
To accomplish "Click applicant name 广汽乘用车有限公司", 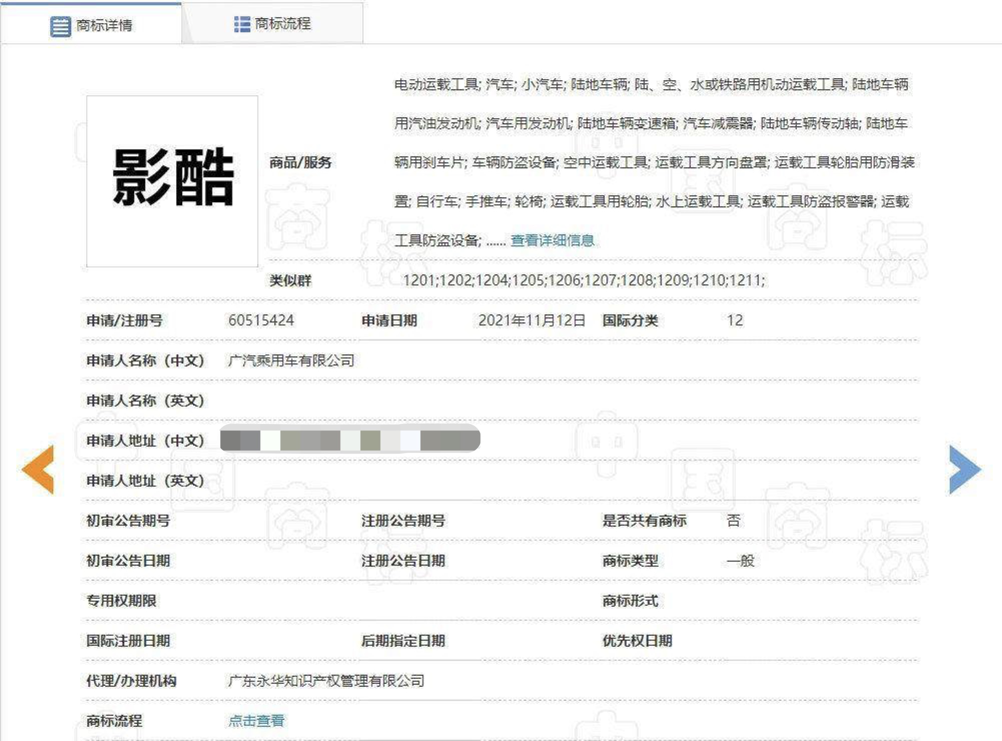I will click(291, 360).
